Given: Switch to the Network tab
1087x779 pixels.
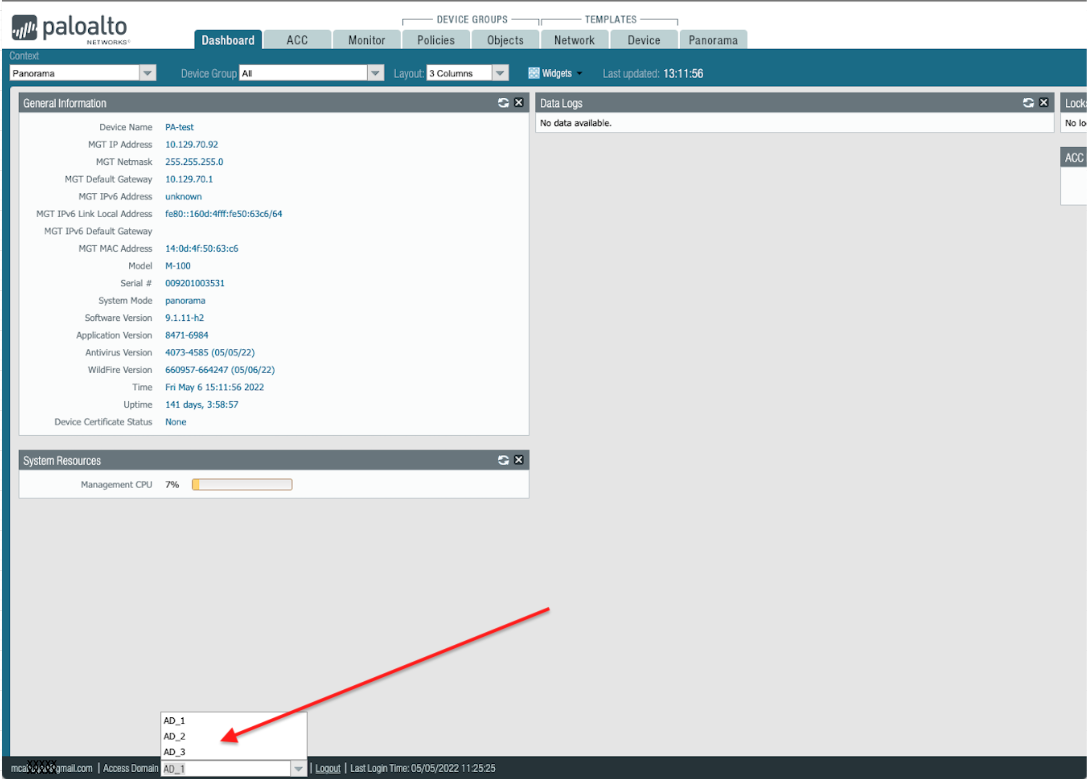Looking at the screenshot, I should pyautogui.click(x=575, y=40).
